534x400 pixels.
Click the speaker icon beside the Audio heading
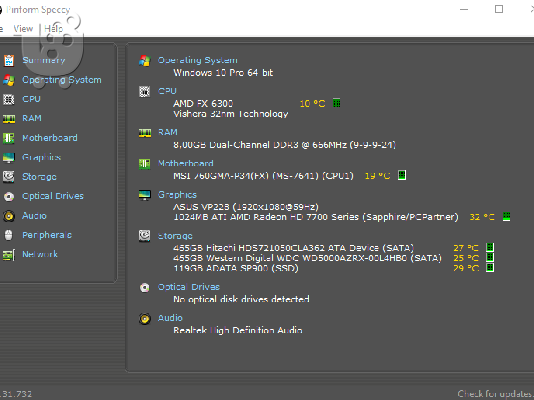click(x=145, y=319)
